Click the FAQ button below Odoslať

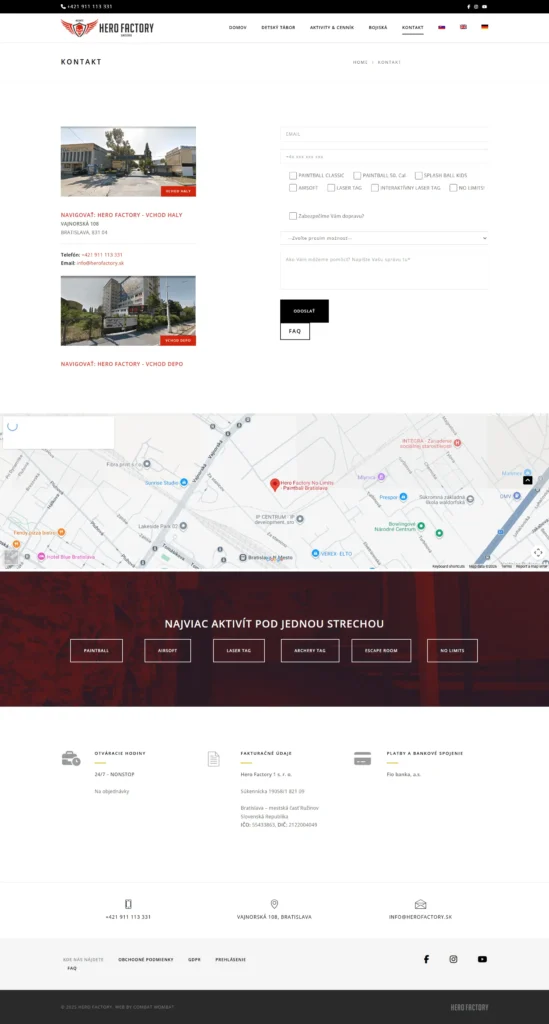point(295,331)
